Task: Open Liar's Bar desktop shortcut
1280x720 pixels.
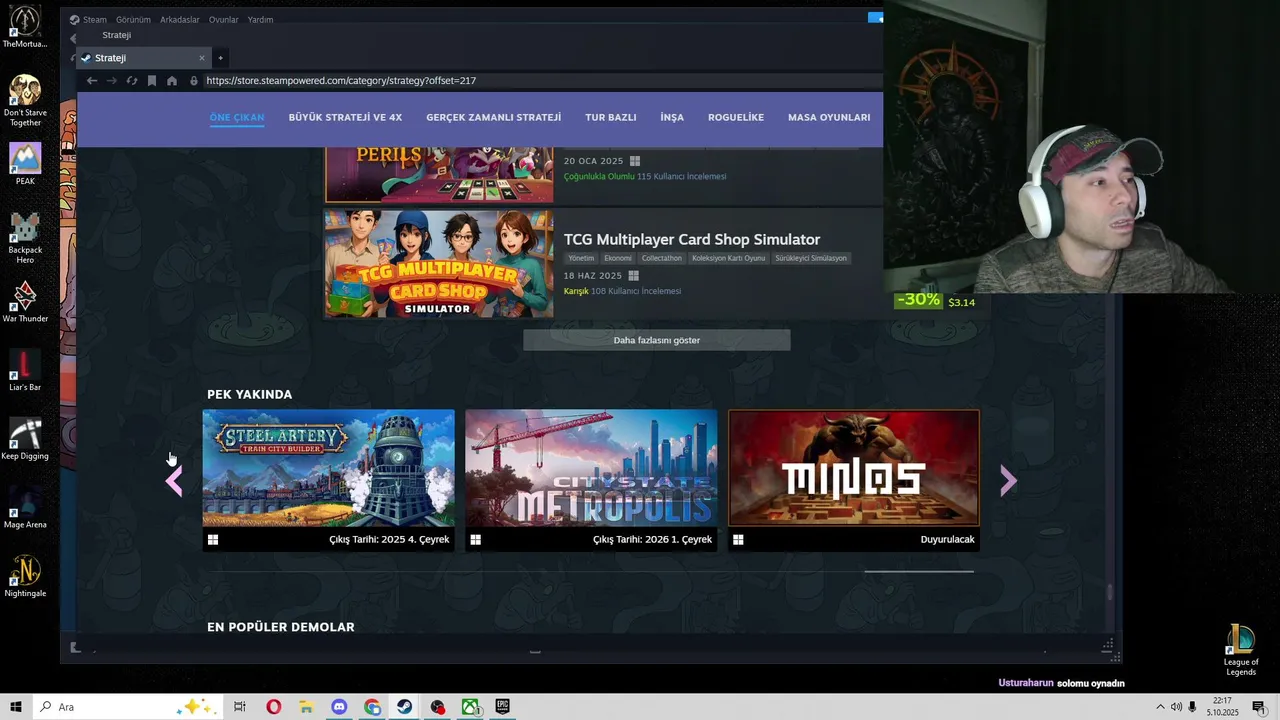Action: click(25, 370)
